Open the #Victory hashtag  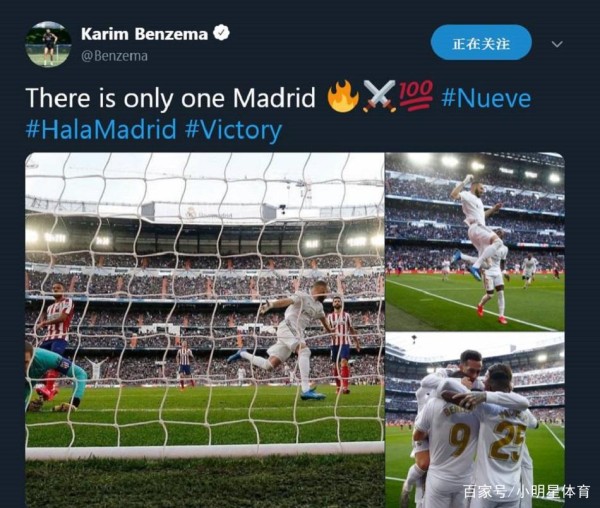[233, 130]
